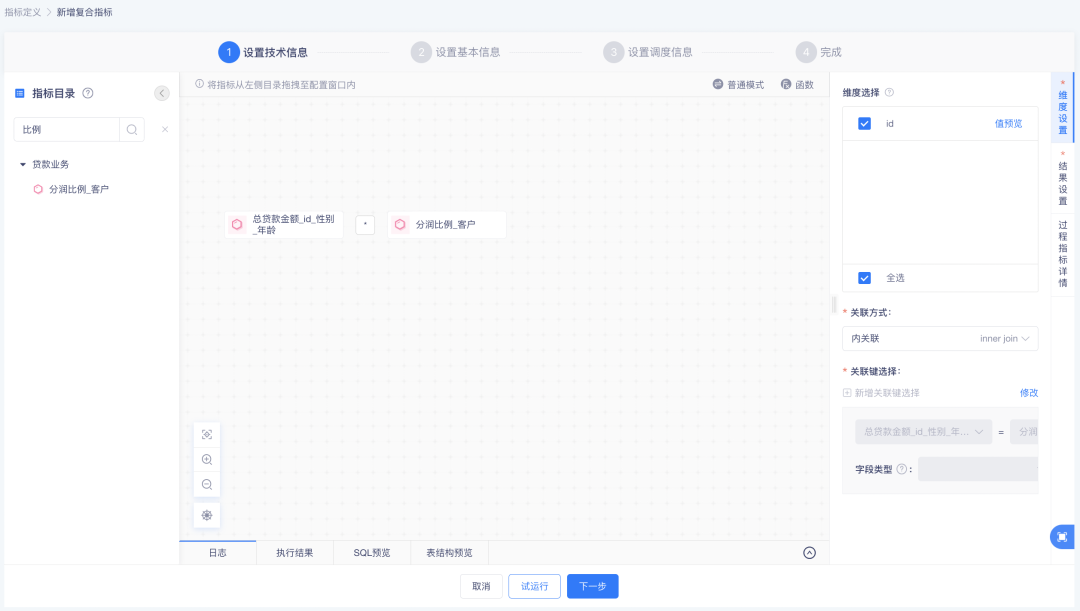Screen dimensions: 1080x611
Task: Click the 试运行 button
Action: 534,586
